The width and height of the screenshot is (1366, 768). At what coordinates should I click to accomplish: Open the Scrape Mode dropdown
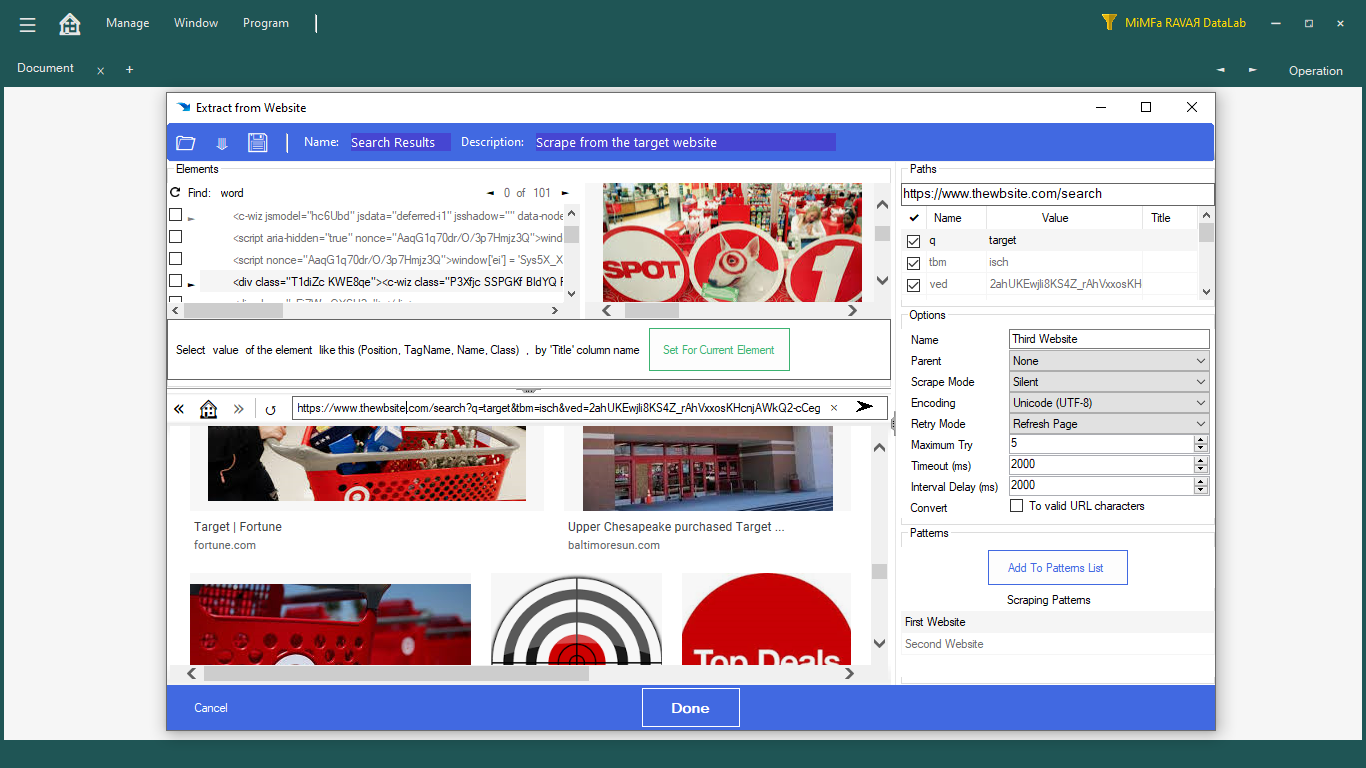tap(1108, 382)
